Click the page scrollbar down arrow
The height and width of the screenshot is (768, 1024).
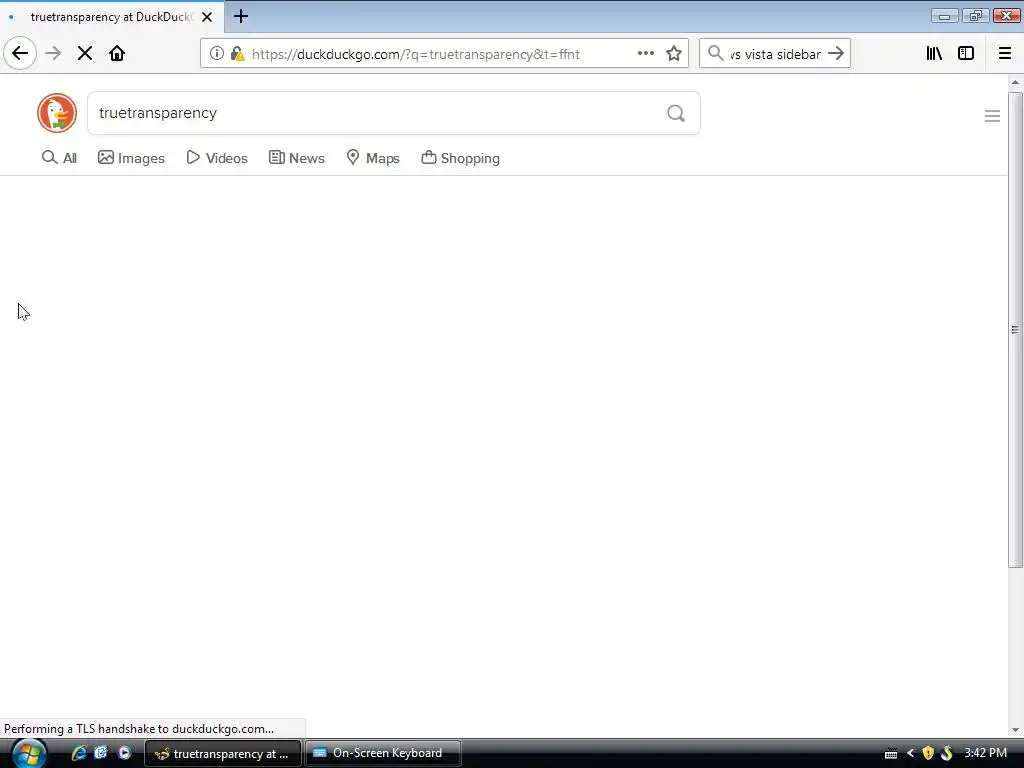[1015, 729]
